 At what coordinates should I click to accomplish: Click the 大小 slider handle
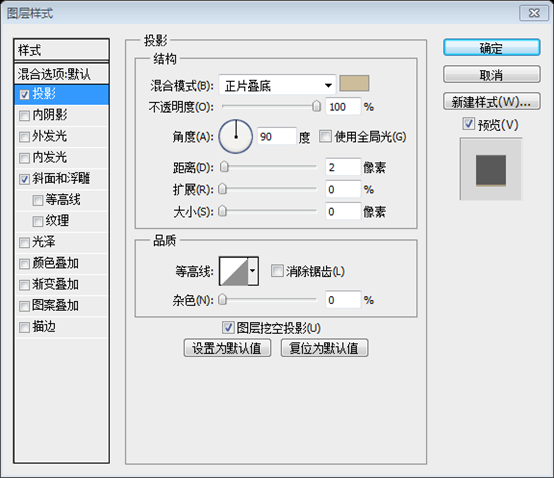[223, 211]
